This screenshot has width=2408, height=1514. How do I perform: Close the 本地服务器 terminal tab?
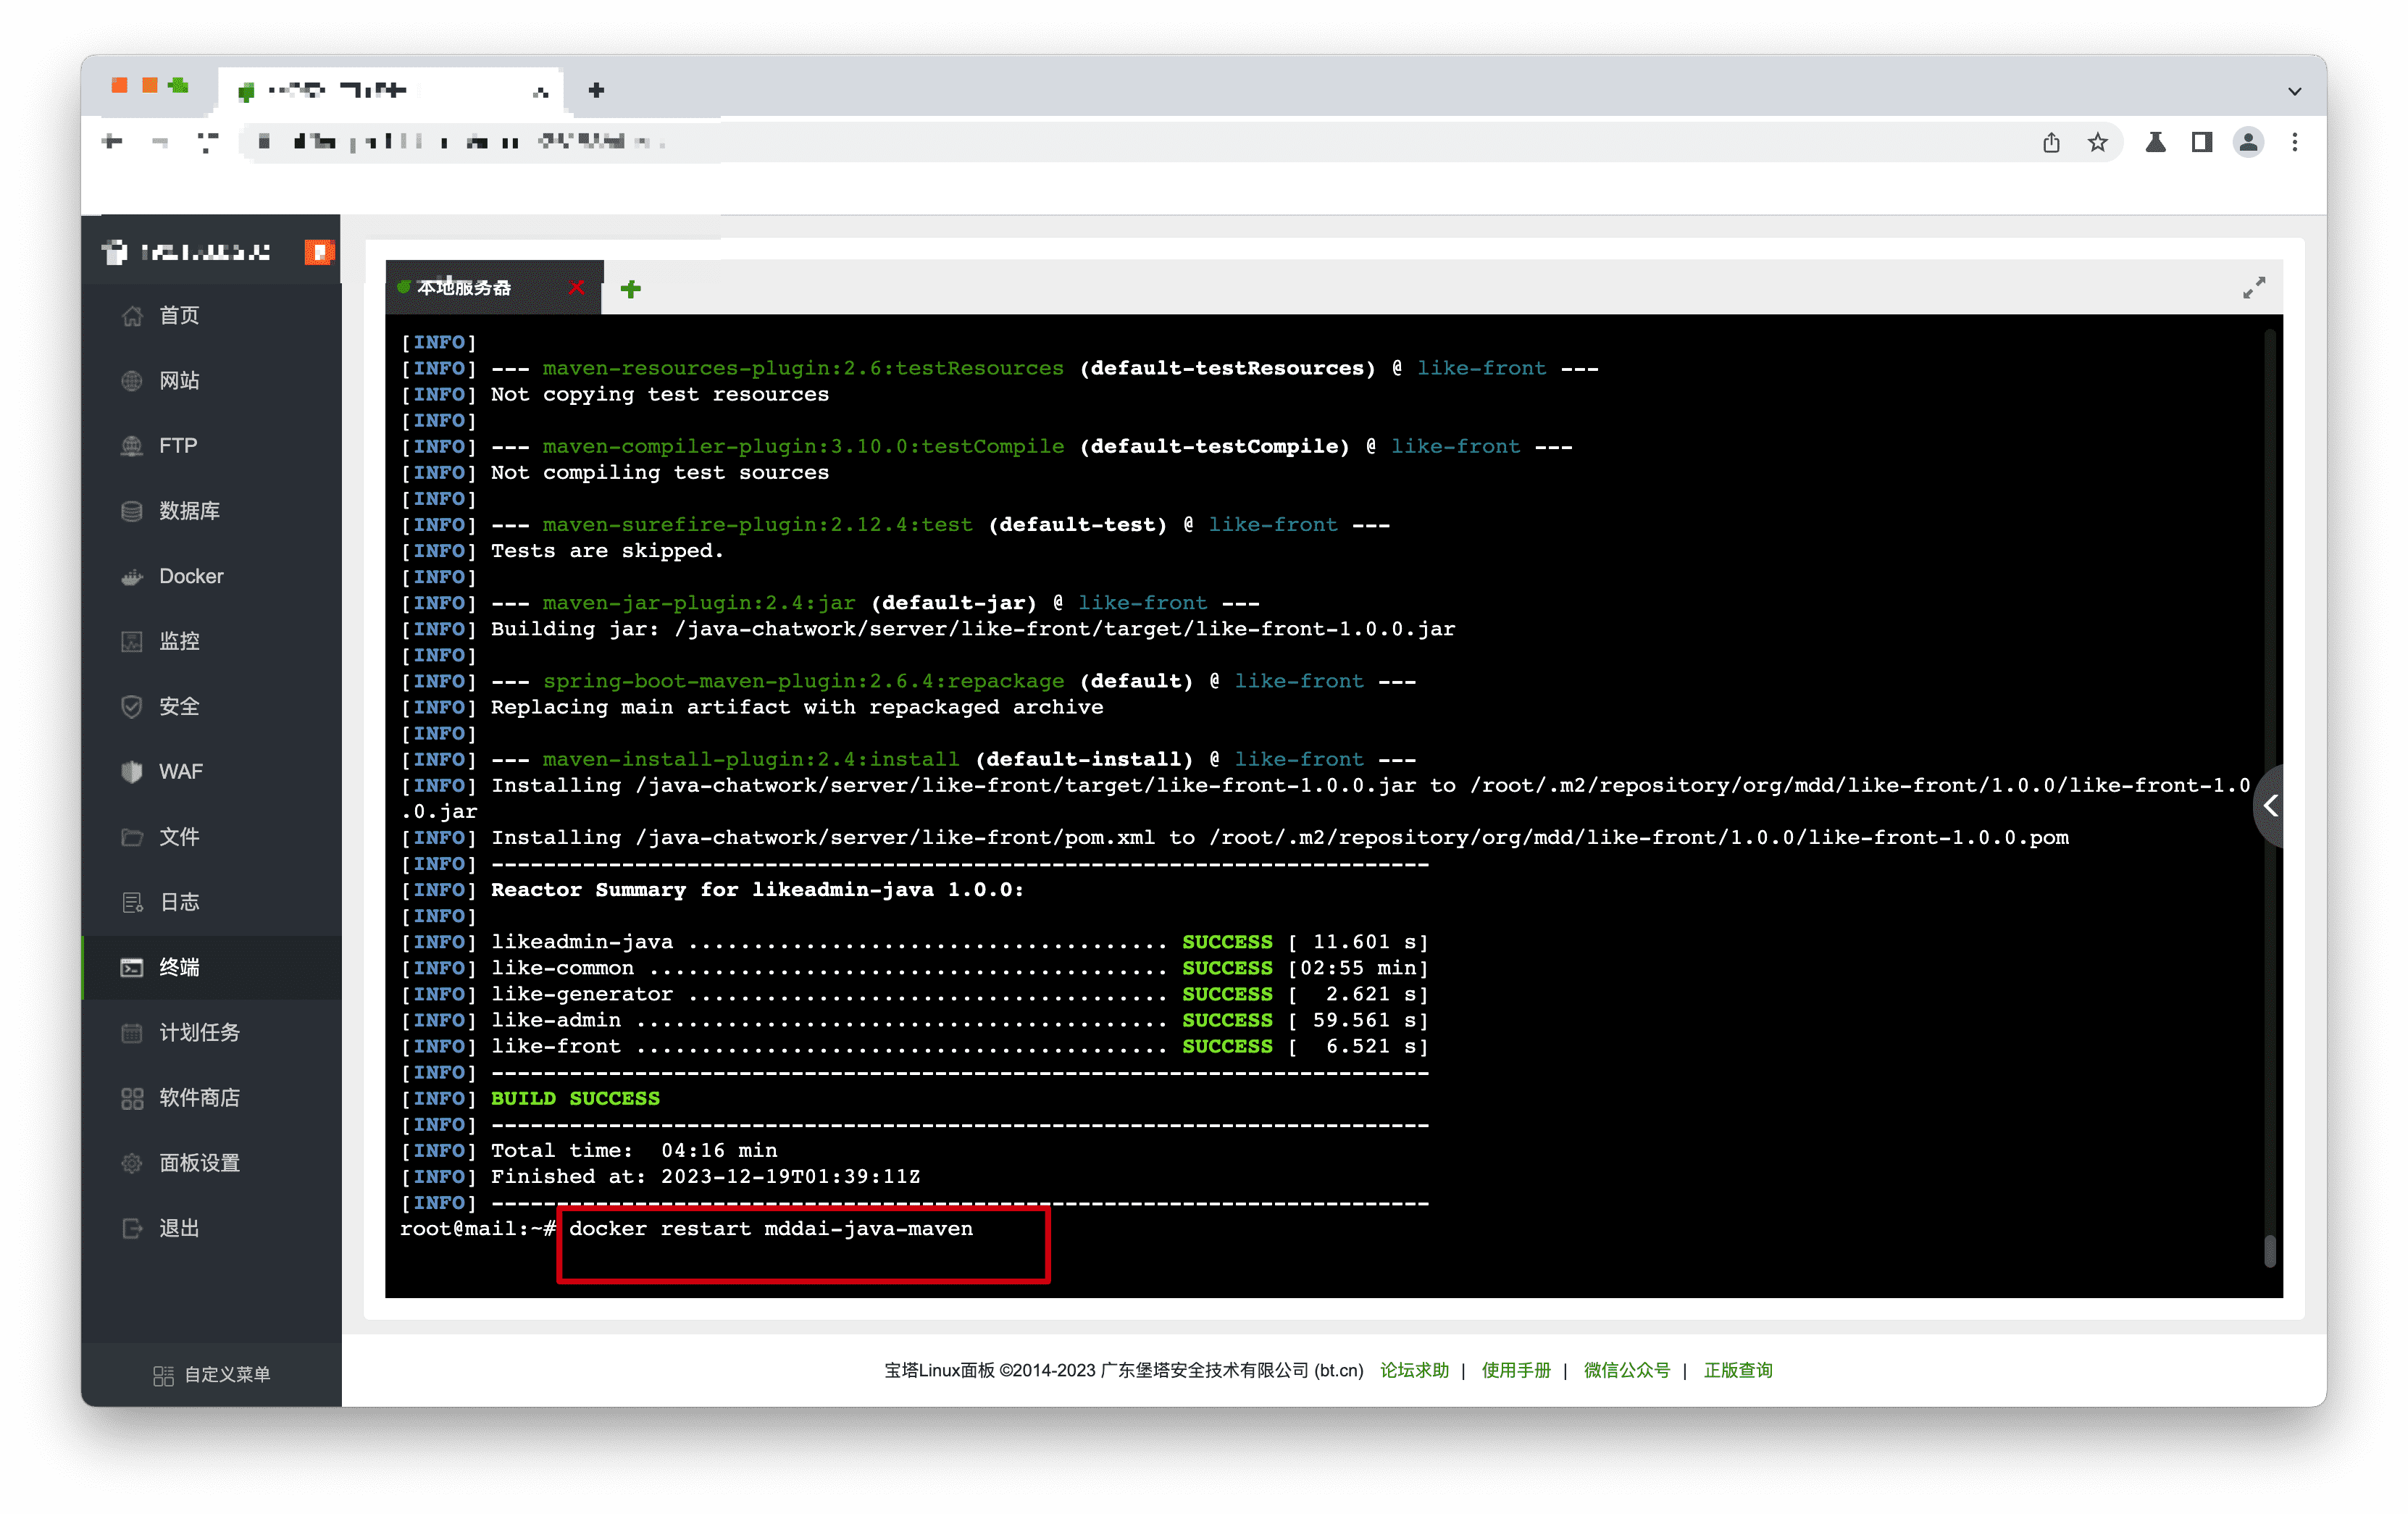pos(577,288)
